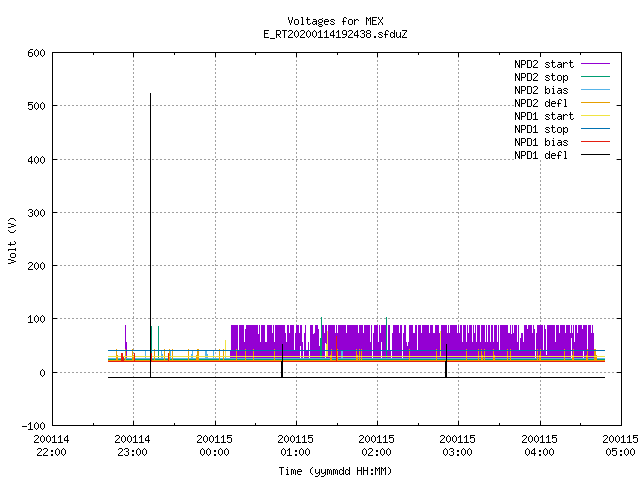Click the NPD2 bias legend label
This screenshot has height=480, width=640.
click(541, 90)
